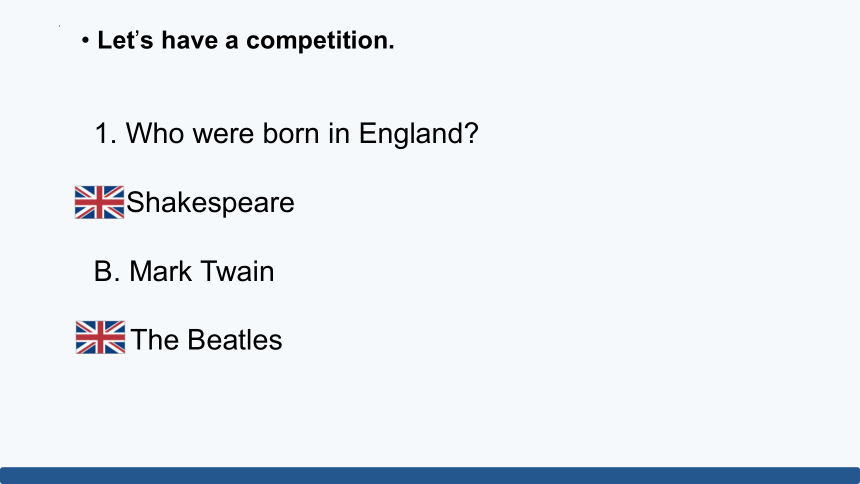The image size is (860, 484).
Task: Click the bold word Let's
Action: (x=125, y=40)
